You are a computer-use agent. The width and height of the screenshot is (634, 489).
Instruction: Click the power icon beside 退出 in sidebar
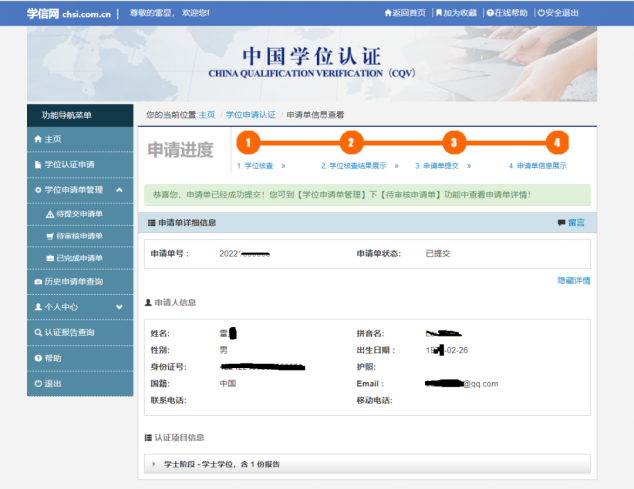click(38, 383)
